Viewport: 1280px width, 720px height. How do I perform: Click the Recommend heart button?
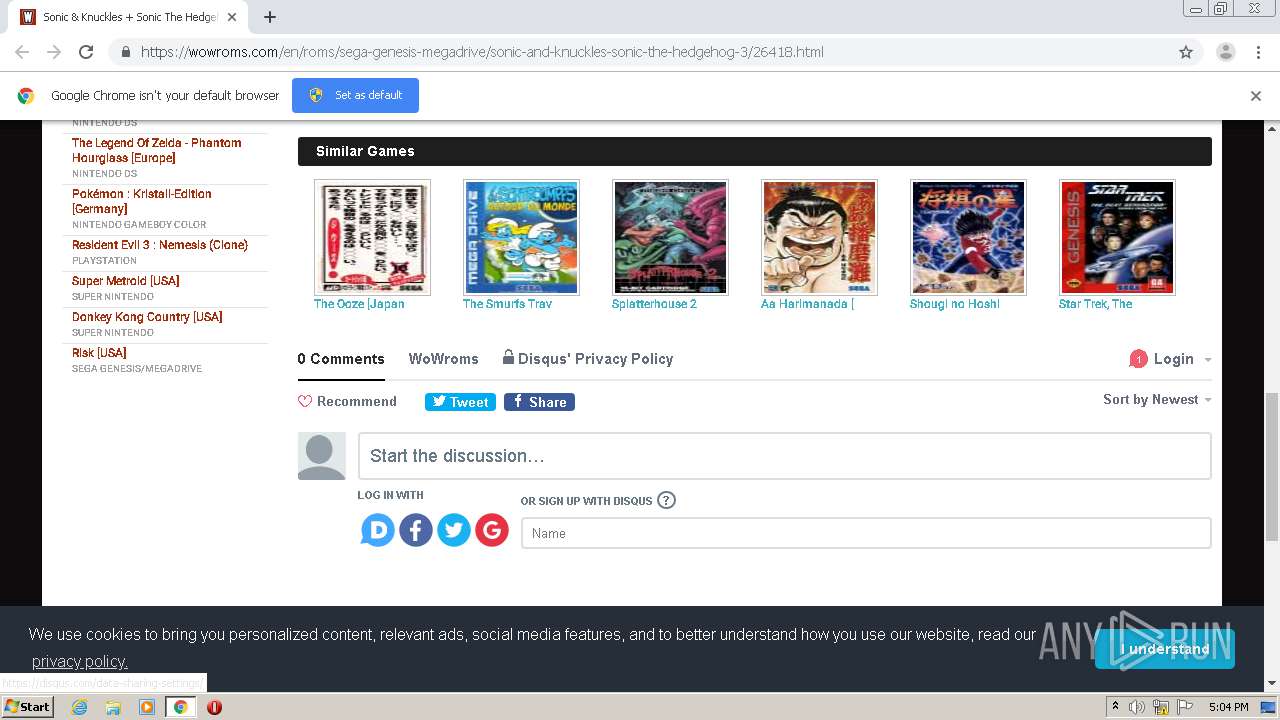[x=347, y=401]
